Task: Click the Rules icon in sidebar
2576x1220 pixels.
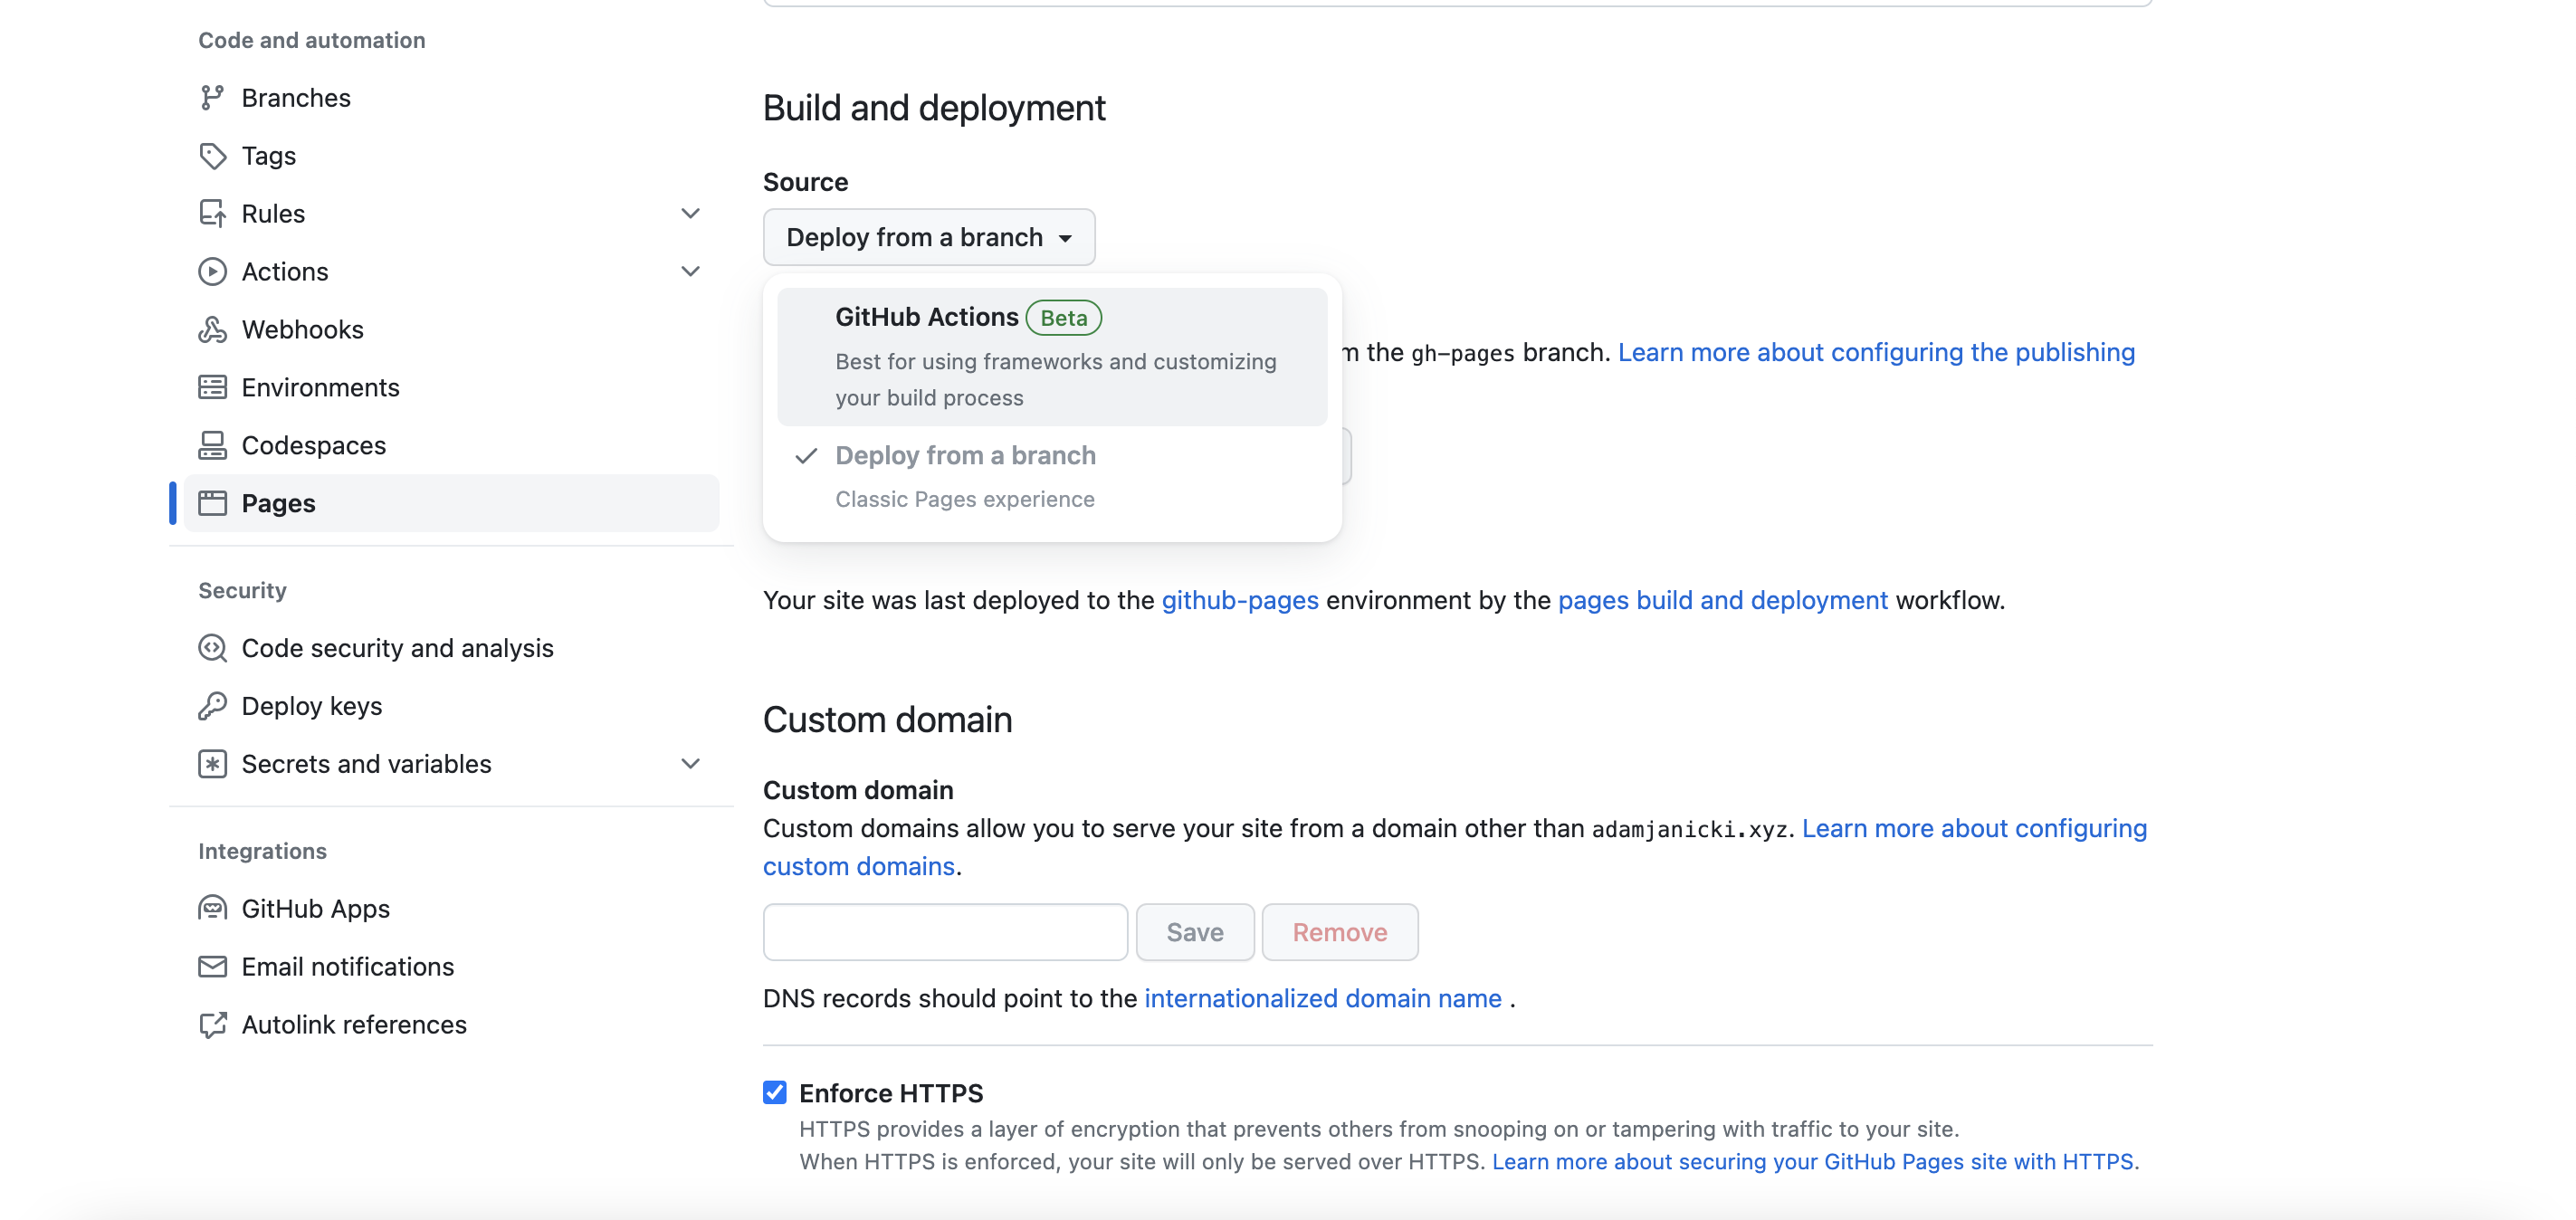Action: coord(212,214)
